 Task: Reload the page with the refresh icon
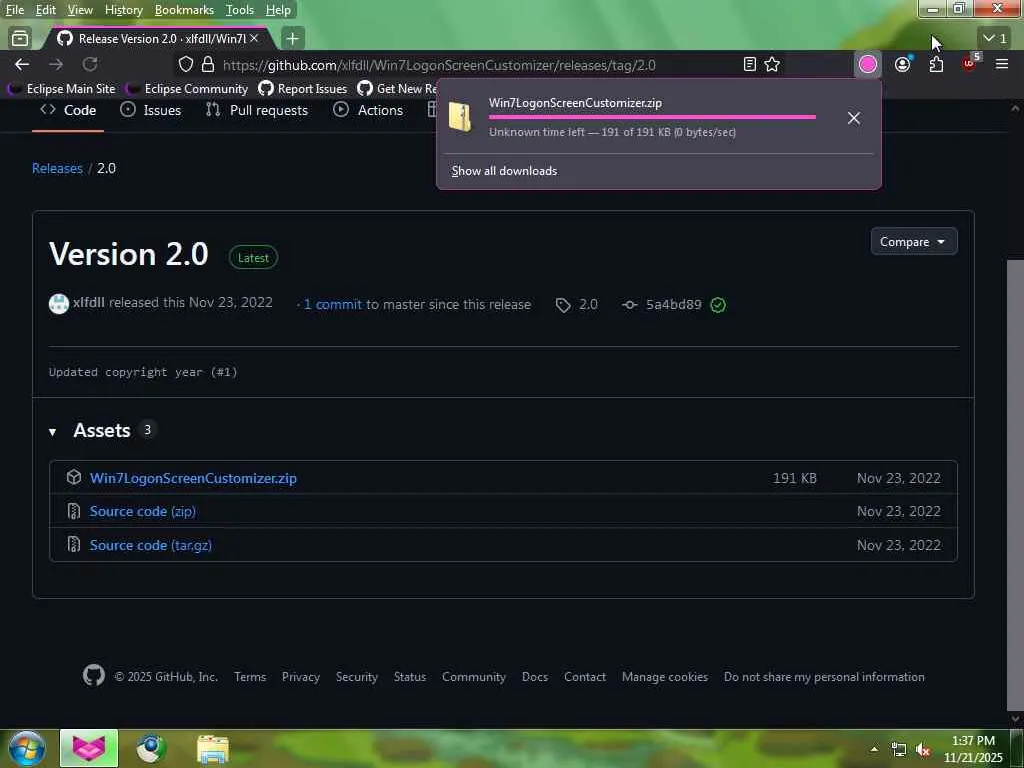(90, 64)
